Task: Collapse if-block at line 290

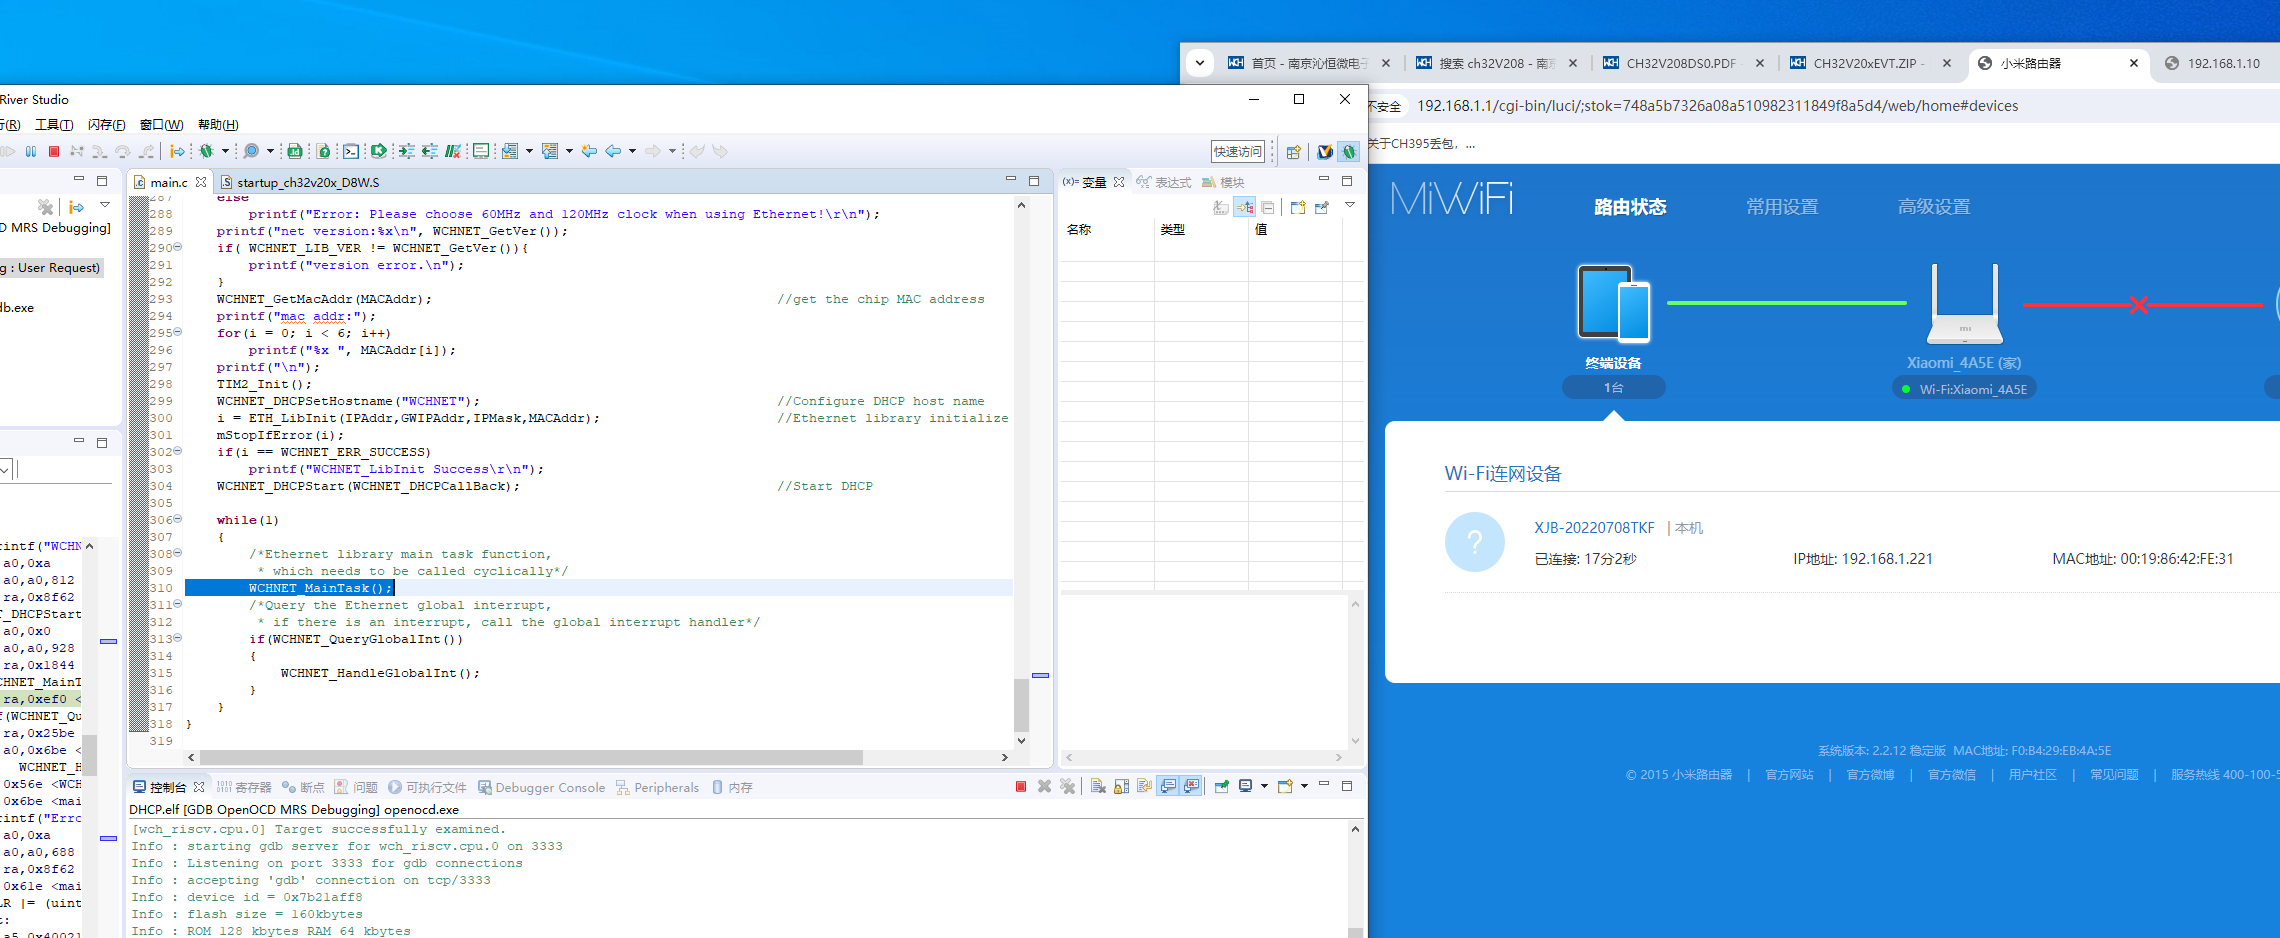Action: [x=178, y=247]
